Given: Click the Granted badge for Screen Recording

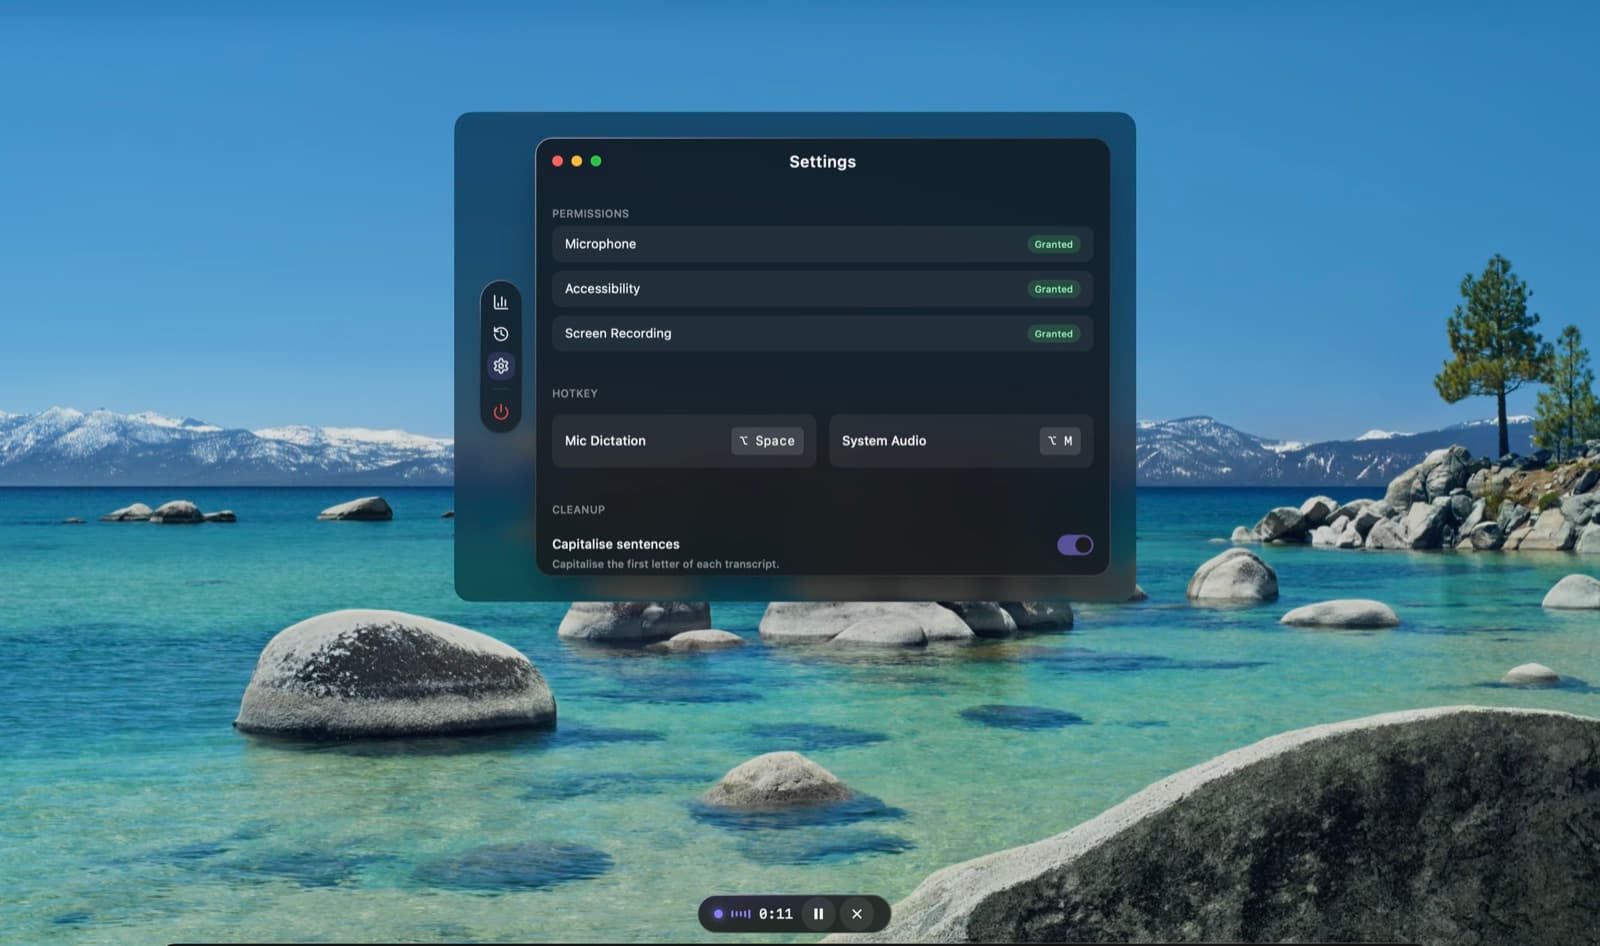Looking at the screenshot, I should [x=1053, y=334].
